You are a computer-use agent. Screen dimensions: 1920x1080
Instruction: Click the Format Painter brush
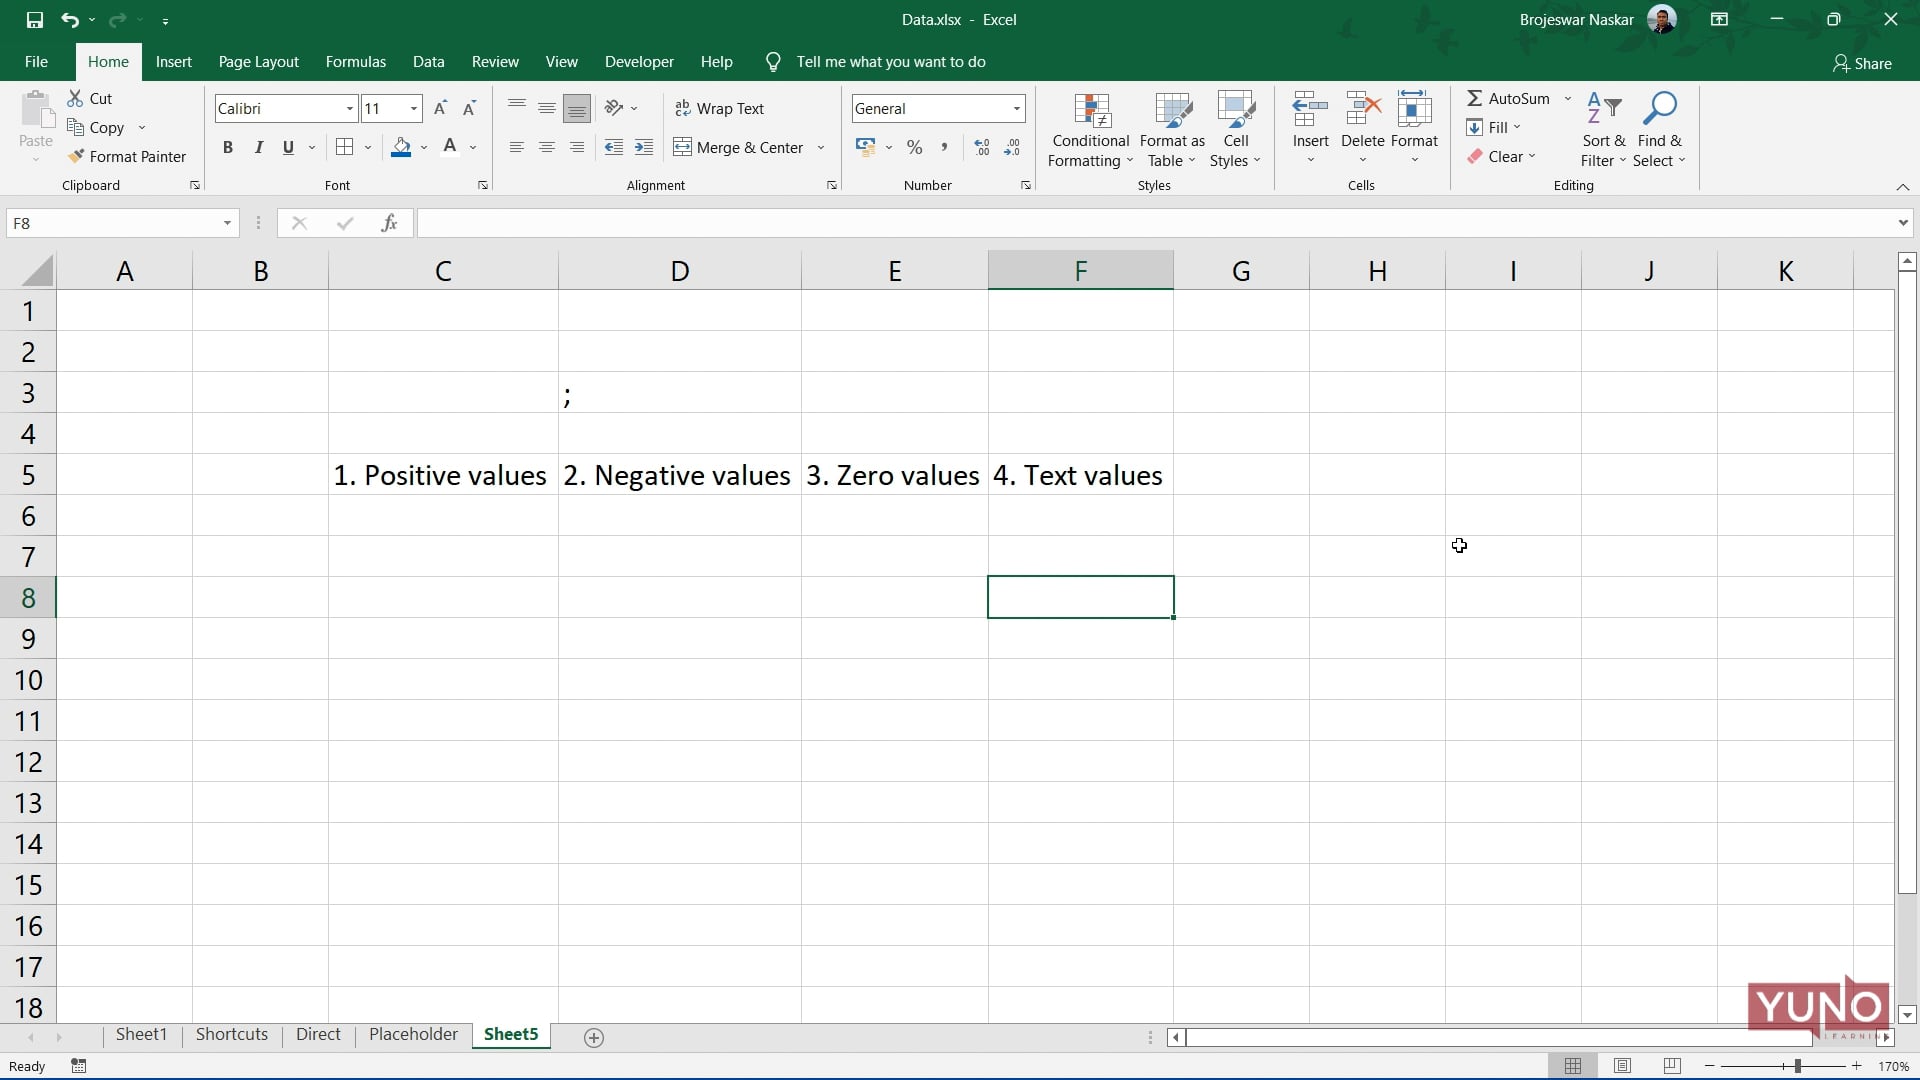pos(76,156)
